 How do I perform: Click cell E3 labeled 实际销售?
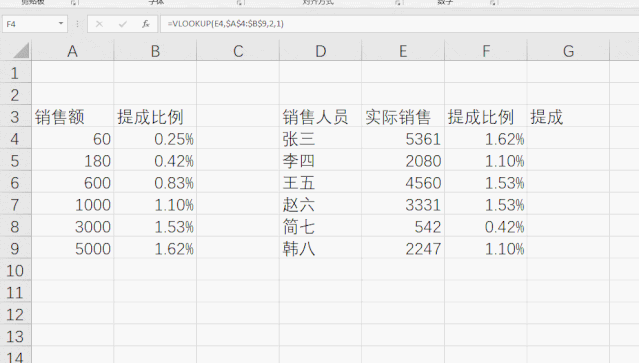click(x=403, y=117)
